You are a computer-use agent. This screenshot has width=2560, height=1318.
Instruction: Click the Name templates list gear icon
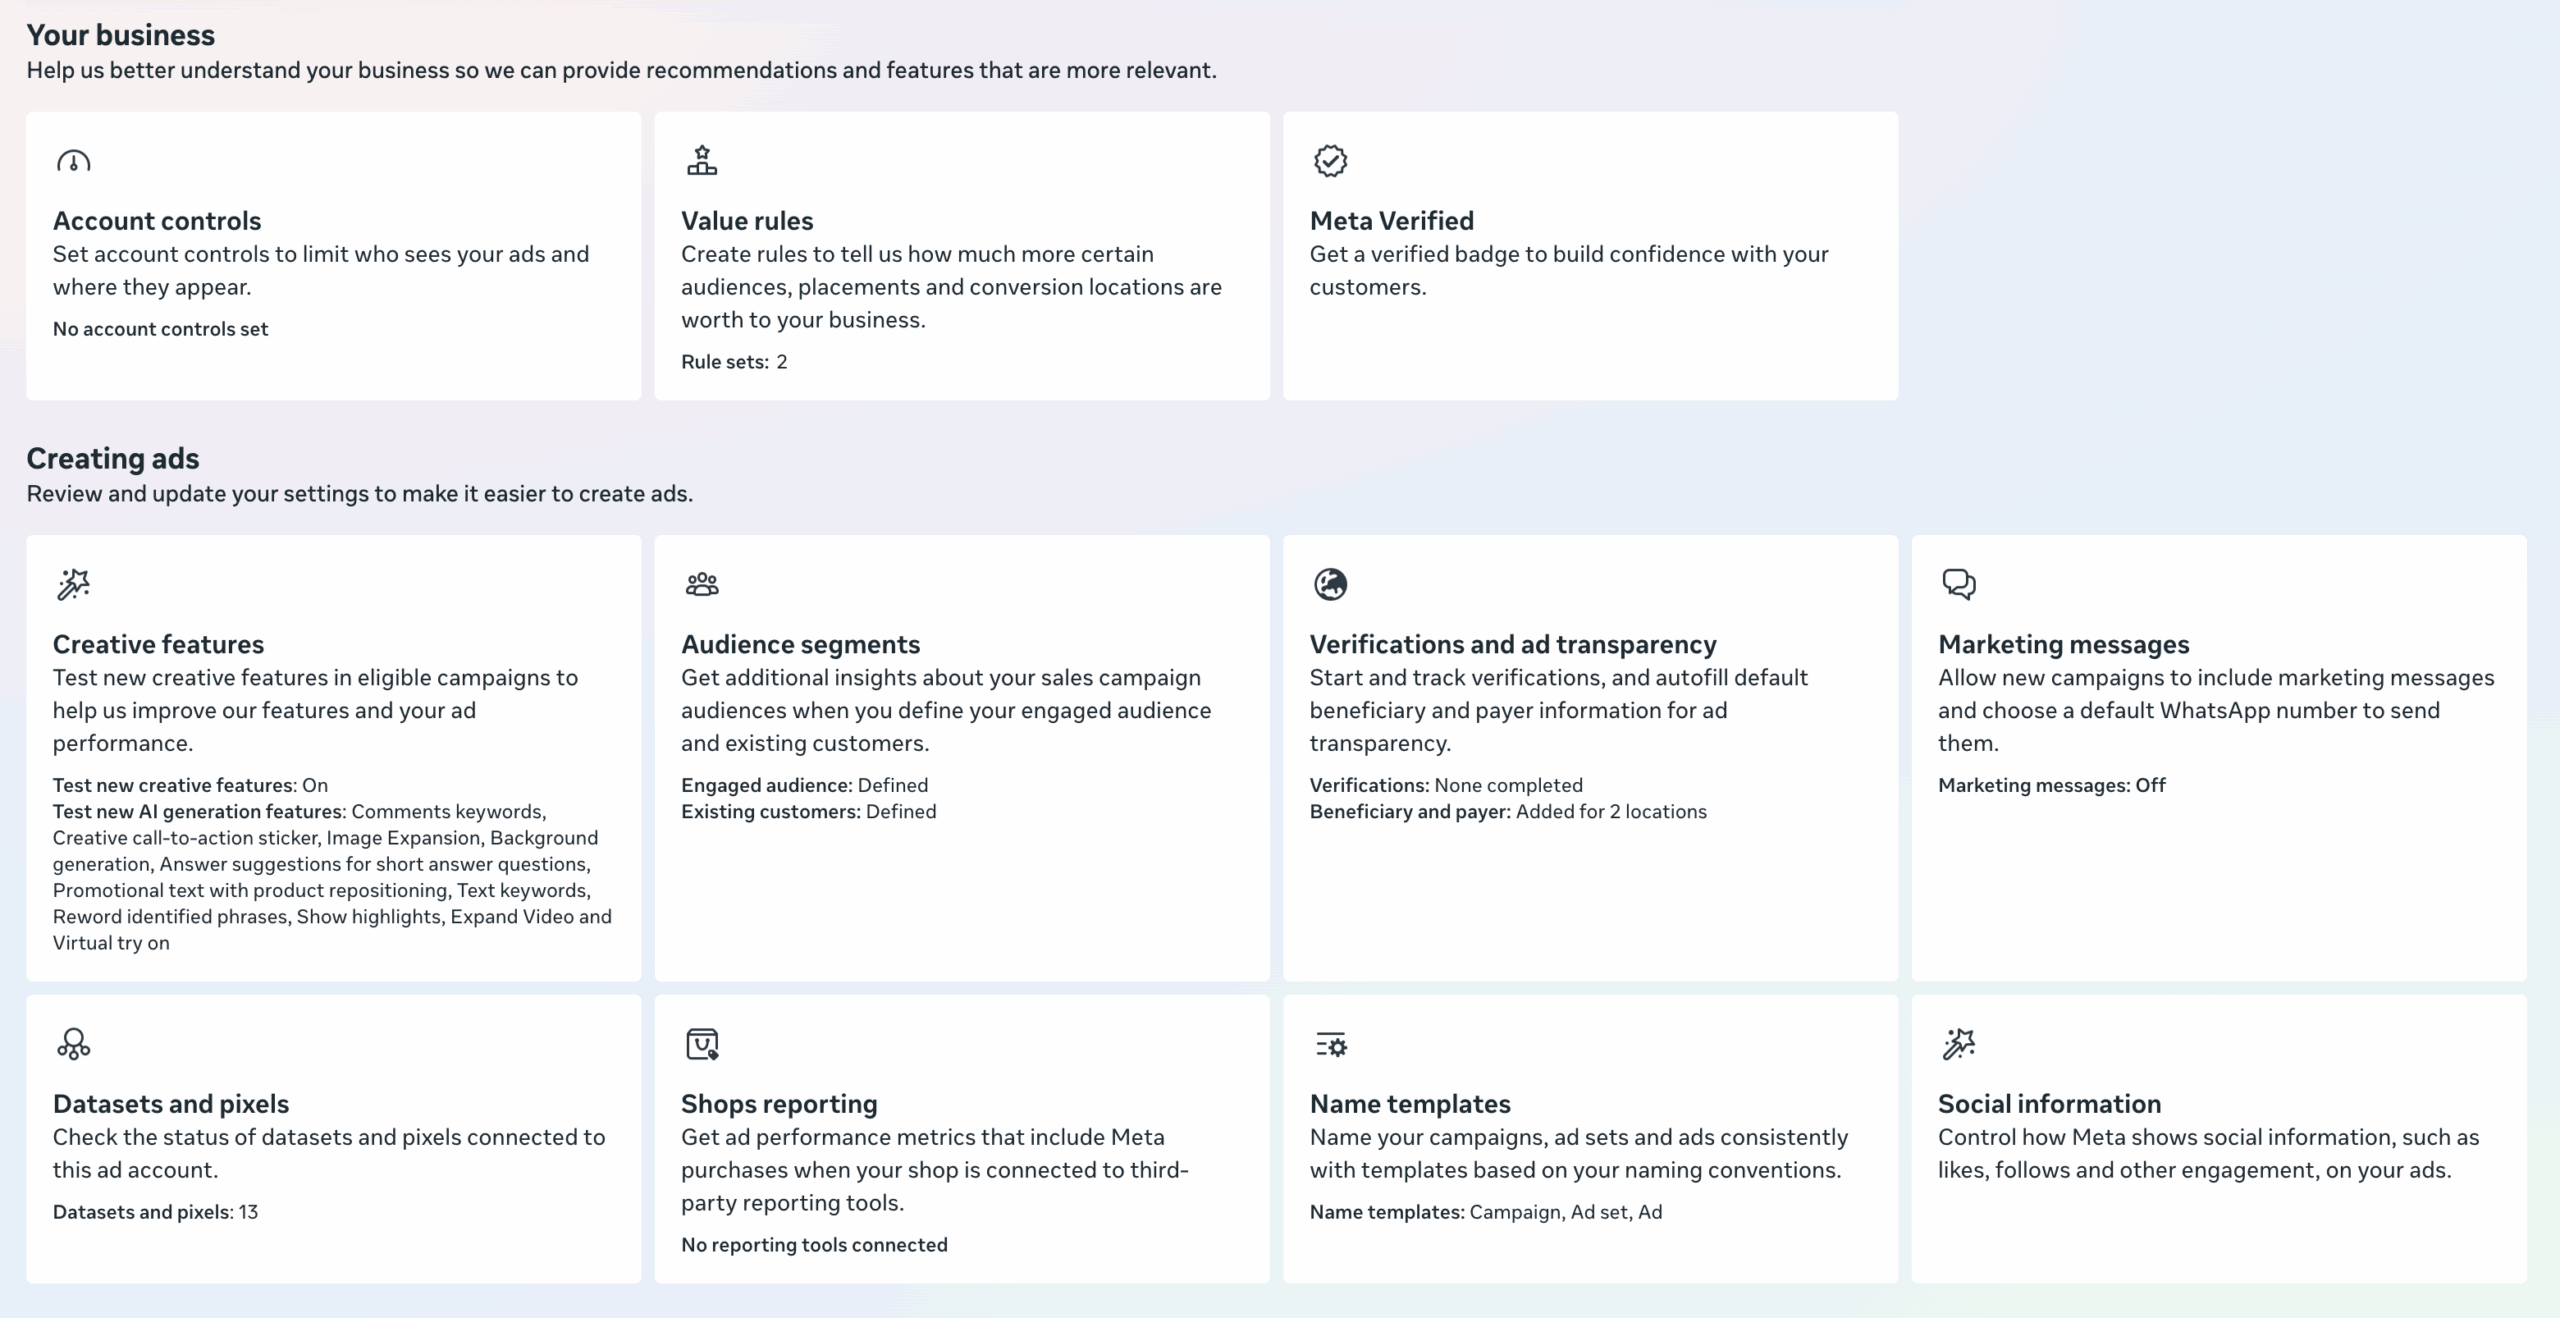click(1330, 1045)
